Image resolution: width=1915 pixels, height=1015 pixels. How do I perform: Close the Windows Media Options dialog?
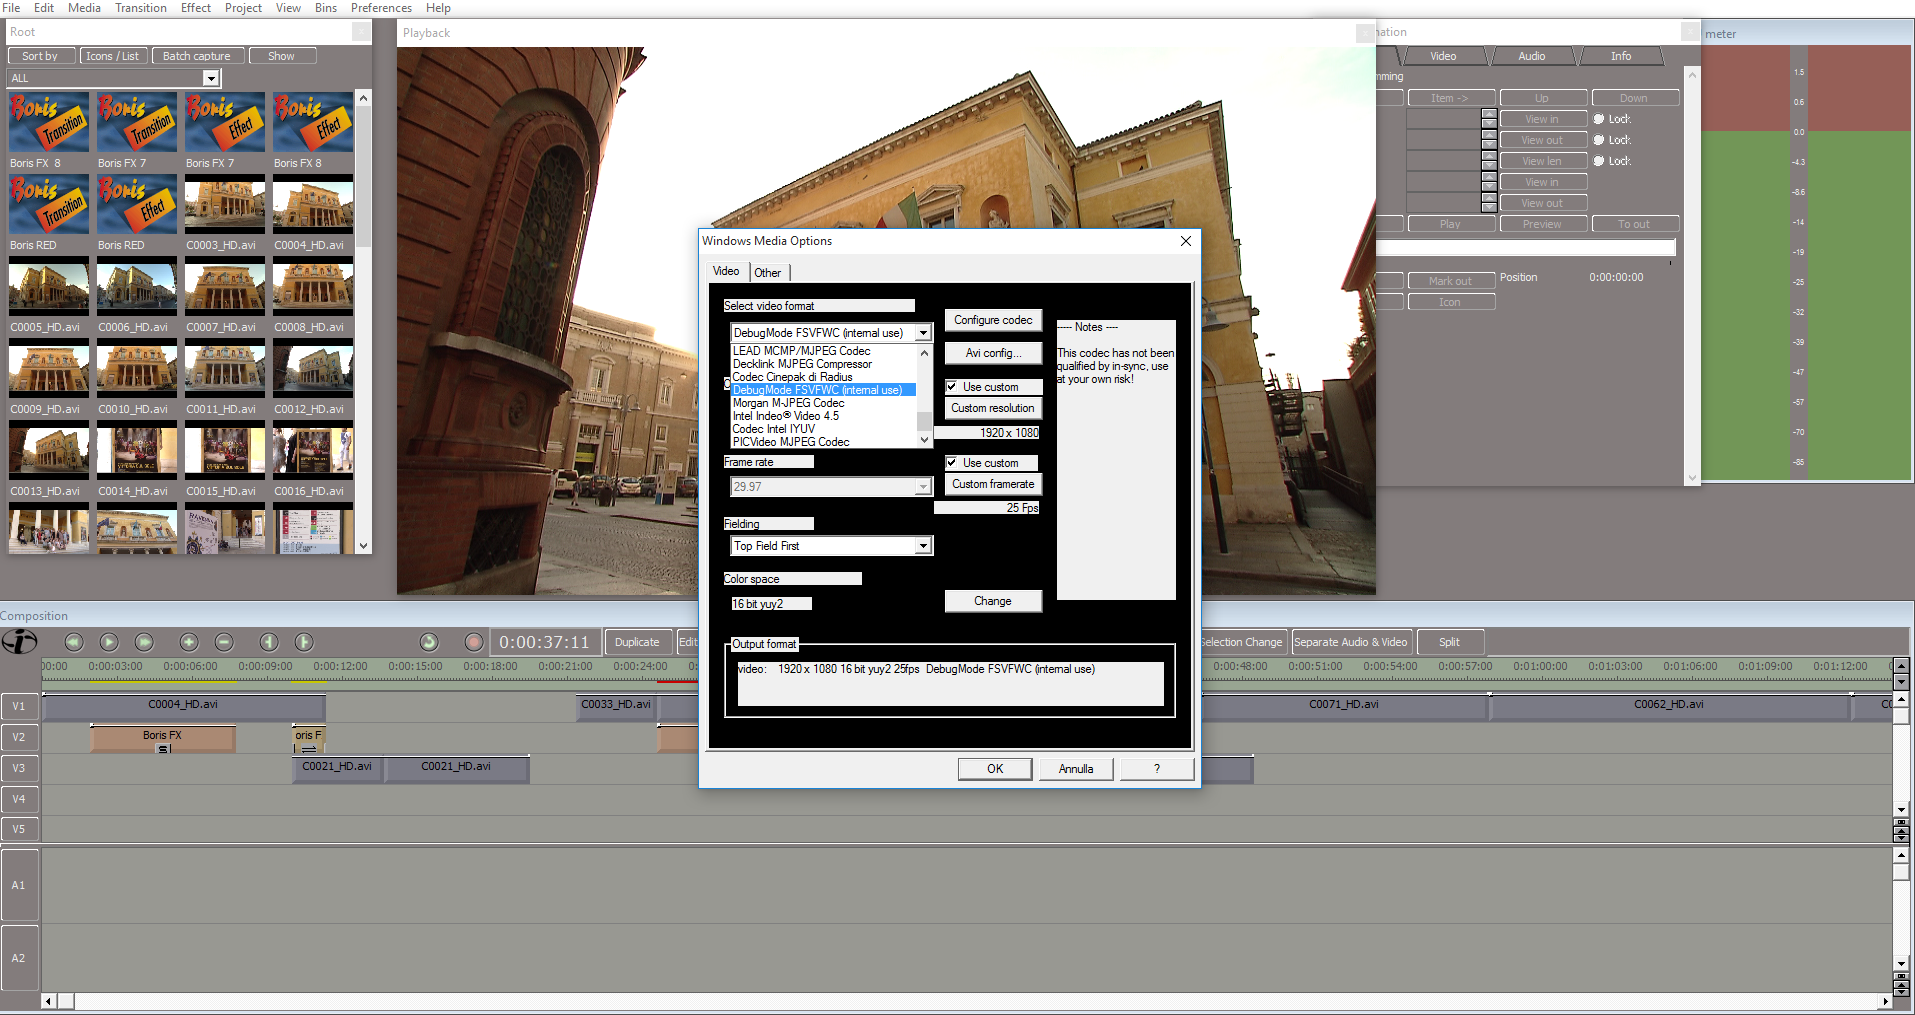pos(1186,241)
